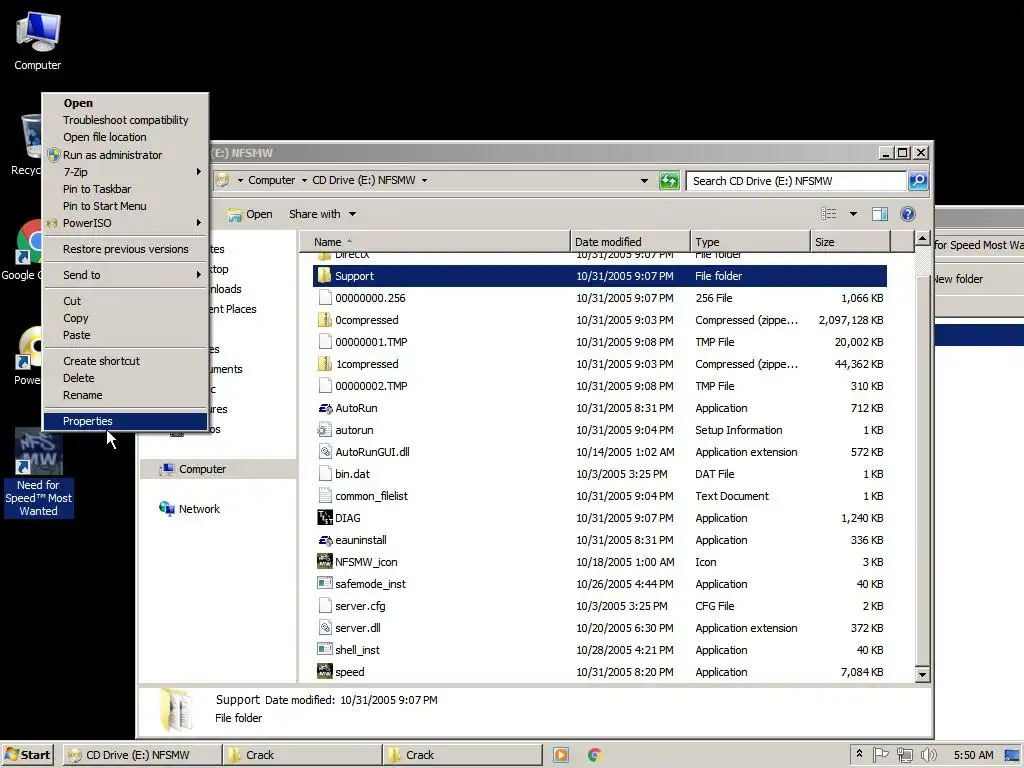The width and height of the screenshot is (1024, 768).
Task: Sort by the Size column header
Action: [850, 242]
